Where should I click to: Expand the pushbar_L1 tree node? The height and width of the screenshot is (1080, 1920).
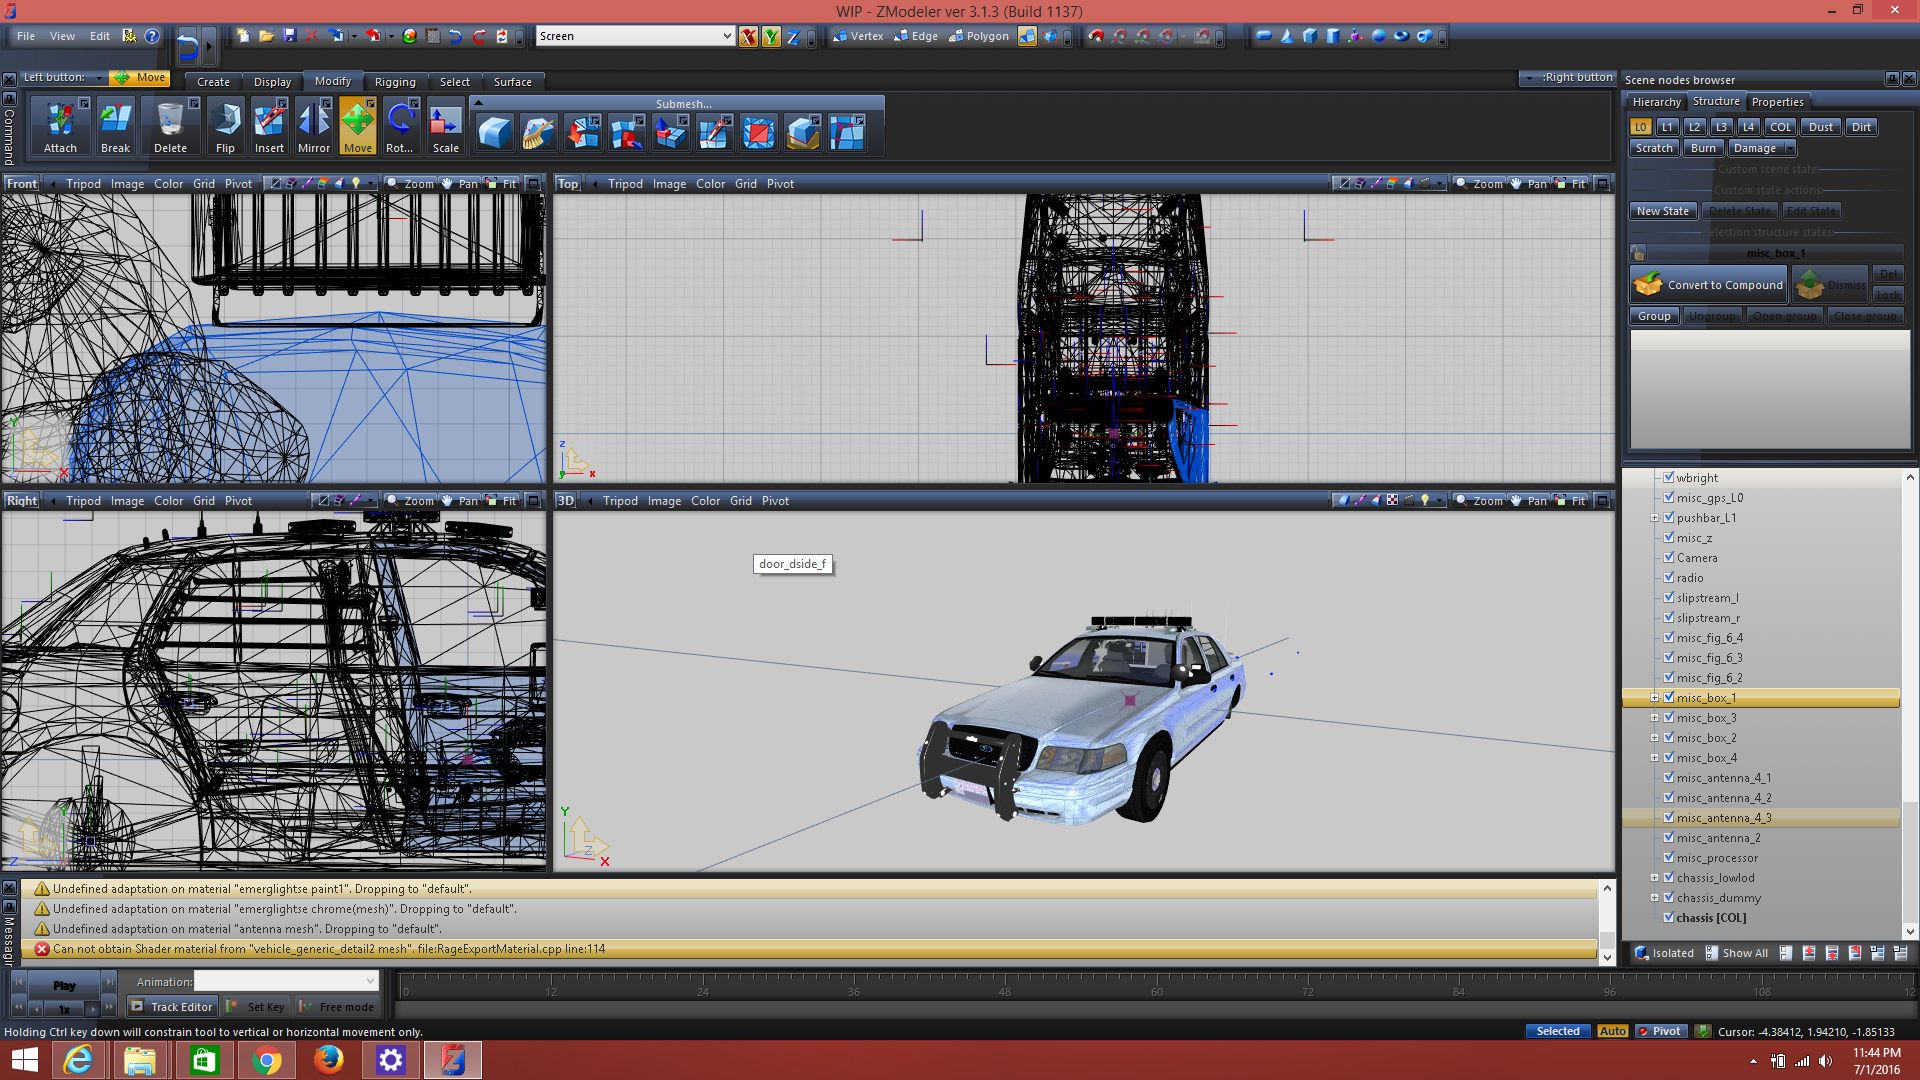click(1655, 518)
